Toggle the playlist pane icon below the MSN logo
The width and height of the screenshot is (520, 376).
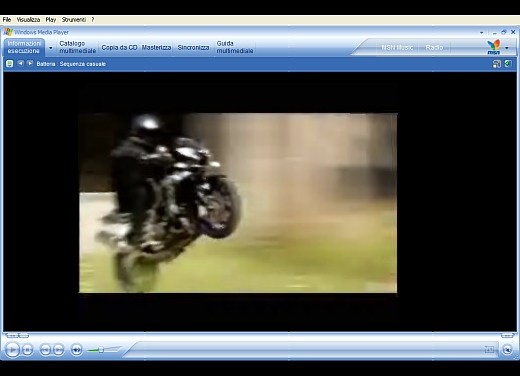click(508, 63)
